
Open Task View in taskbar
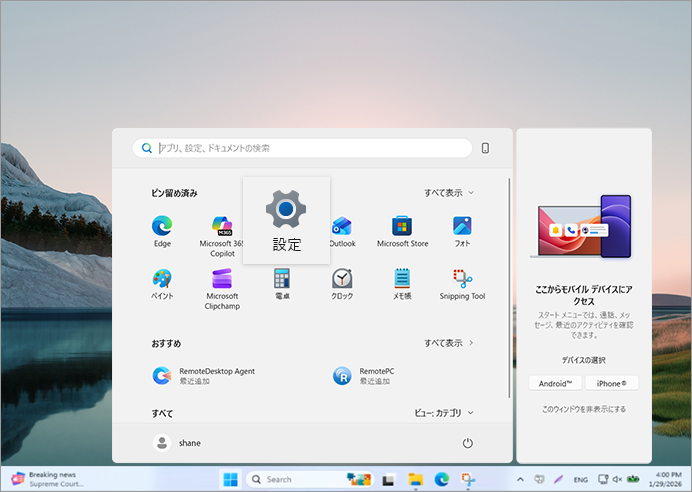point(389,479)
